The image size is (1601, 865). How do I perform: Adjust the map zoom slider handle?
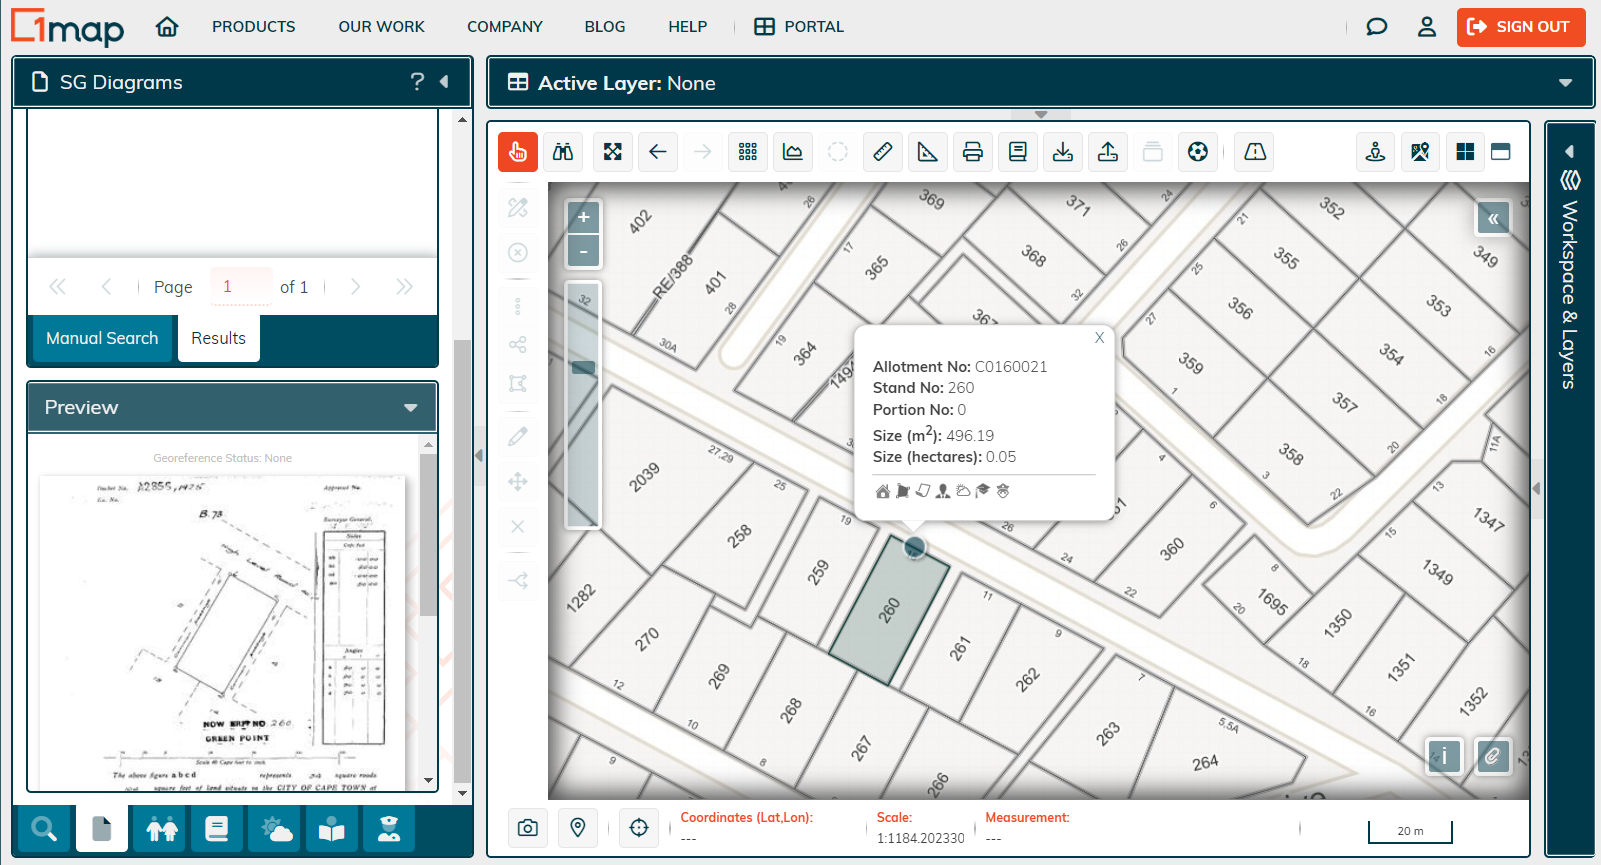point(583,368)
